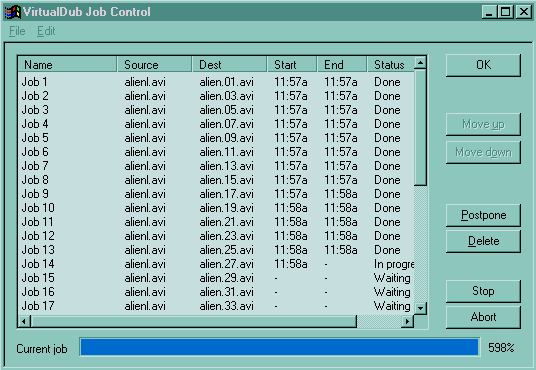Viewport: 536px width, 370px height.
Task: Sort by the Name column header
Action: 67,65
